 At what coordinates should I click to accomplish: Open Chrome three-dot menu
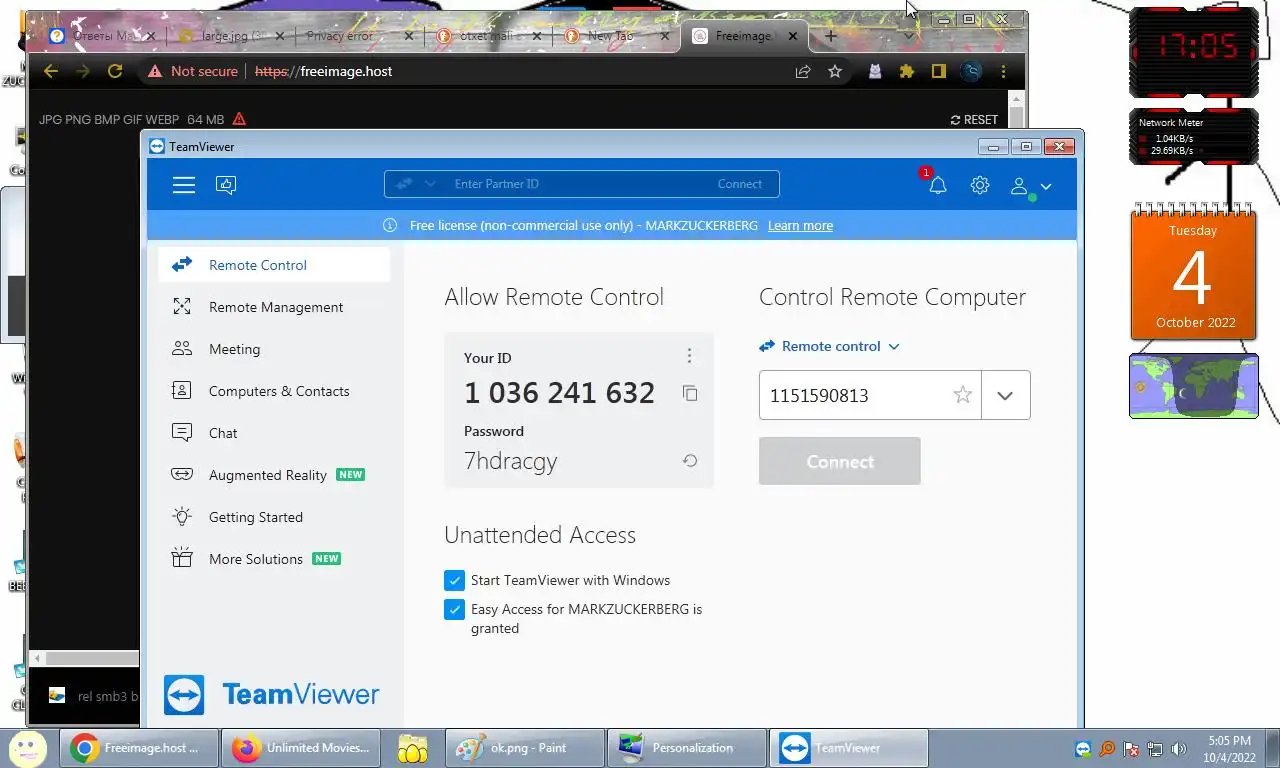[1003, 71]
